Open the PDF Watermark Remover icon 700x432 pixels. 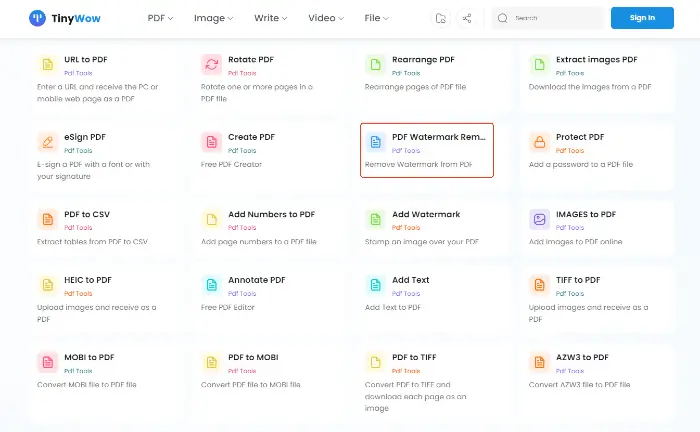pos(375,142)
